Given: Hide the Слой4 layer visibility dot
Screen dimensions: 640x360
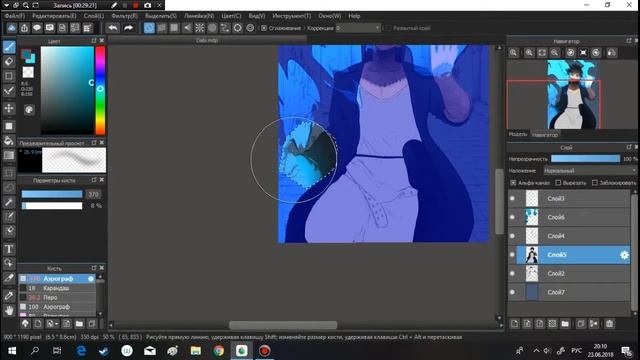Looking at the screenshot, I should [512, 236].
